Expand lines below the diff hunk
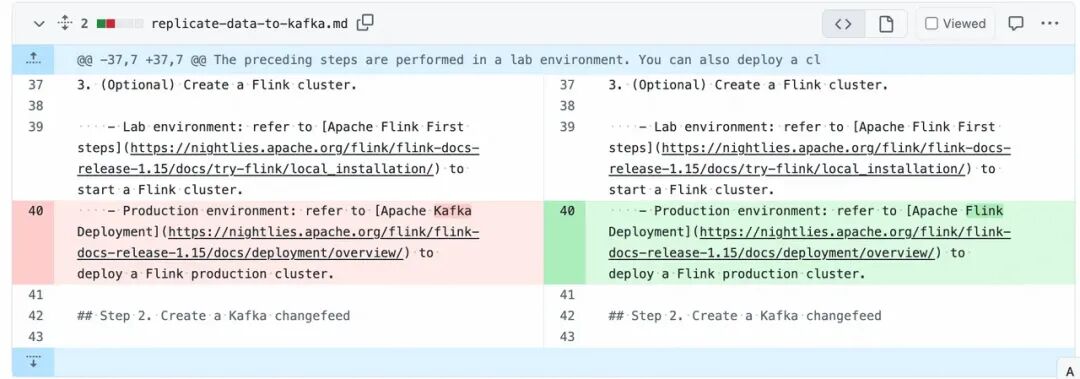 tap(33, 361)
